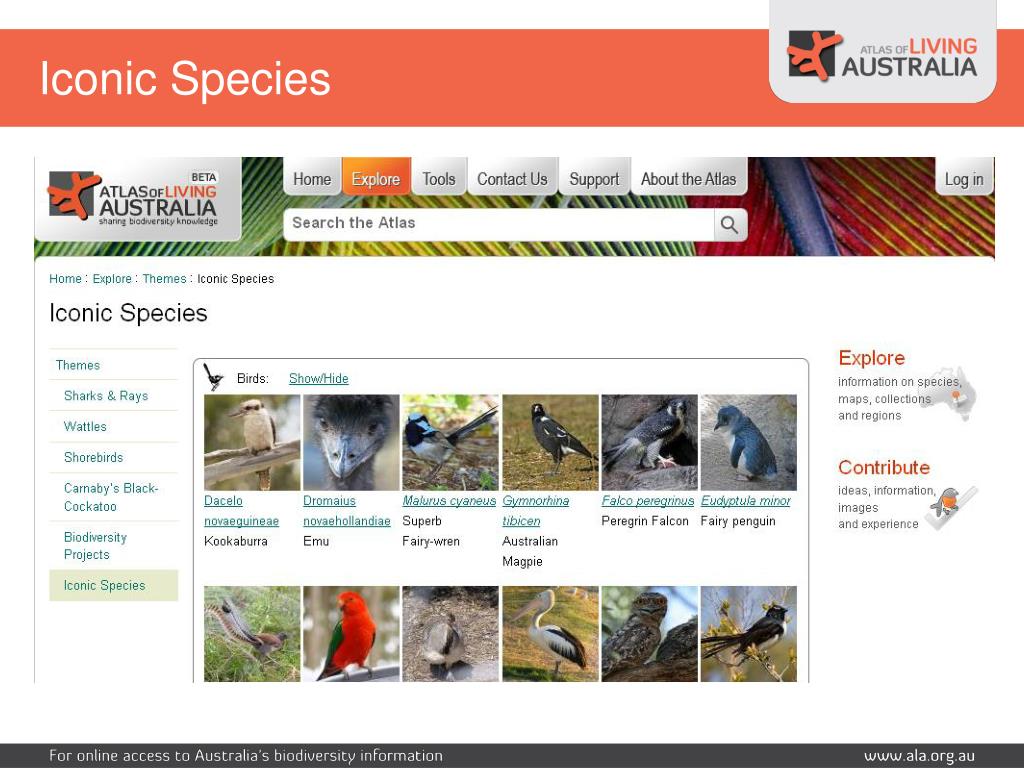The height and width of the screenshot is (768, 1024).
Task: Select Iconic Species in the sidebar
Action: 114,585
